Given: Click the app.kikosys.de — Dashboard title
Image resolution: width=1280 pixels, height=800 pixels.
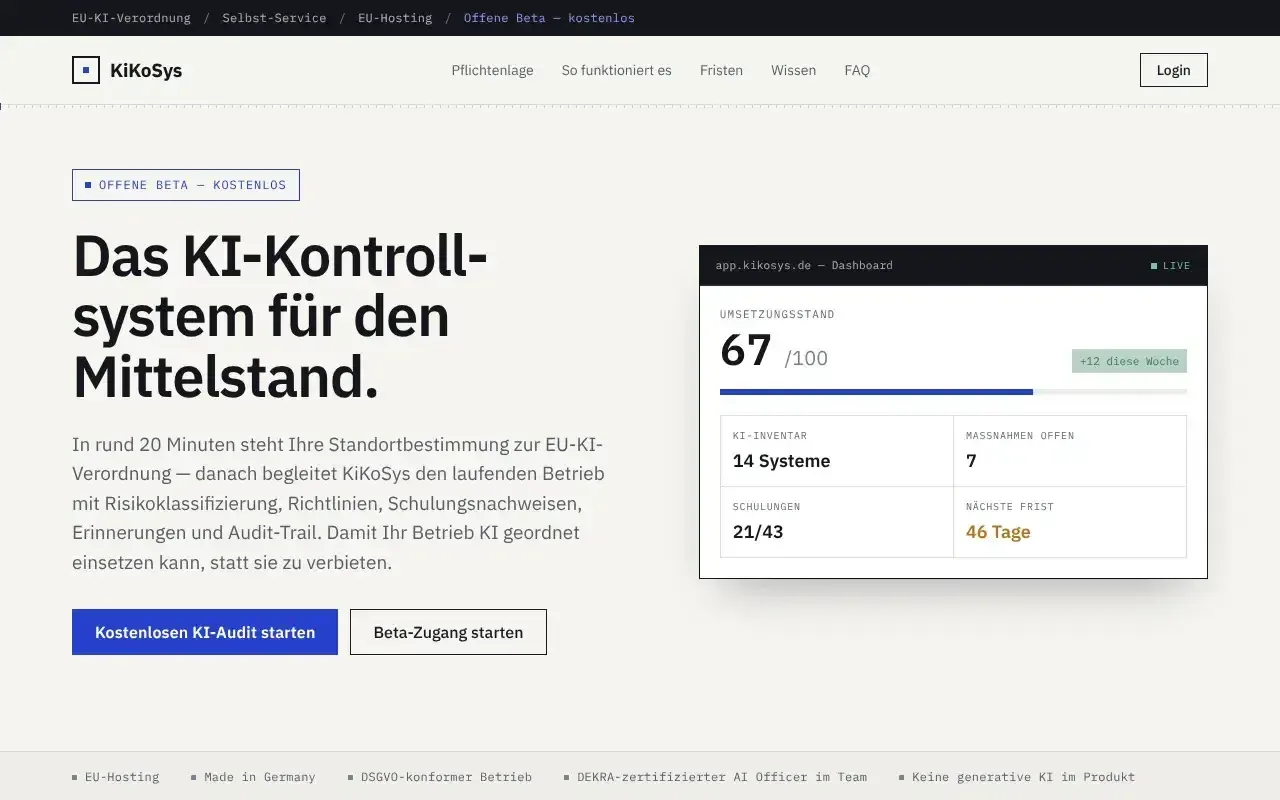Looking at the screenshot, I should [x=804, y=266].
